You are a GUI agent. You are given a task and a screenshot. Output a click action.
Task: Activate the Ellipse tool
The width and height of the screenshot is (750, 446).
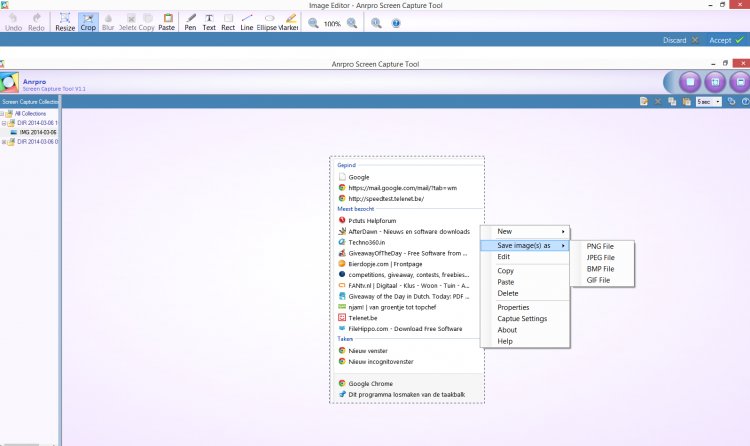pos(267,22)
